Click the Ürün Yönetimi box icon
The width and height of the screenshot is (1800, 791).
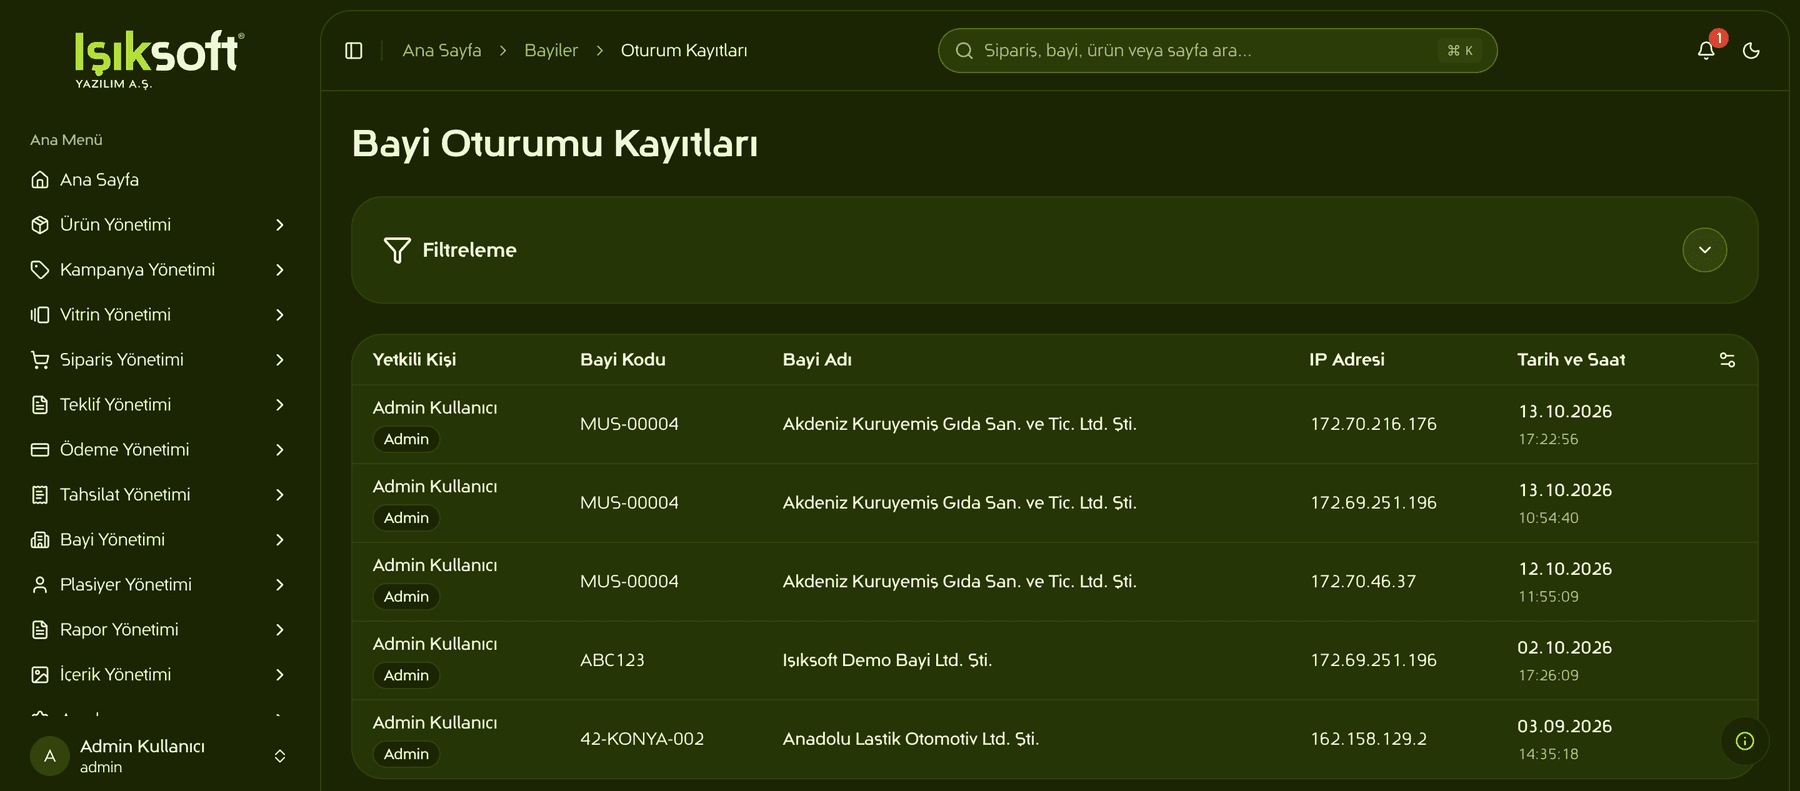pyautogui.click(x=40, y=225)
